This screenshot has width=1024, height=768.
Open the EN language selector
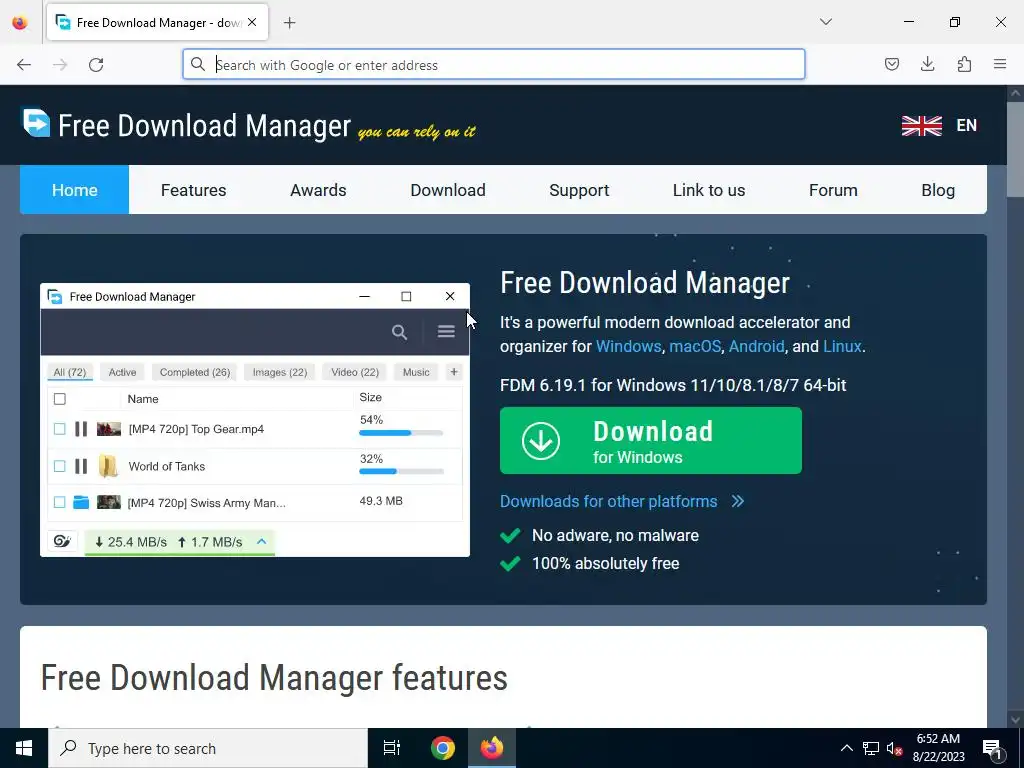click(x=967, y=125)
